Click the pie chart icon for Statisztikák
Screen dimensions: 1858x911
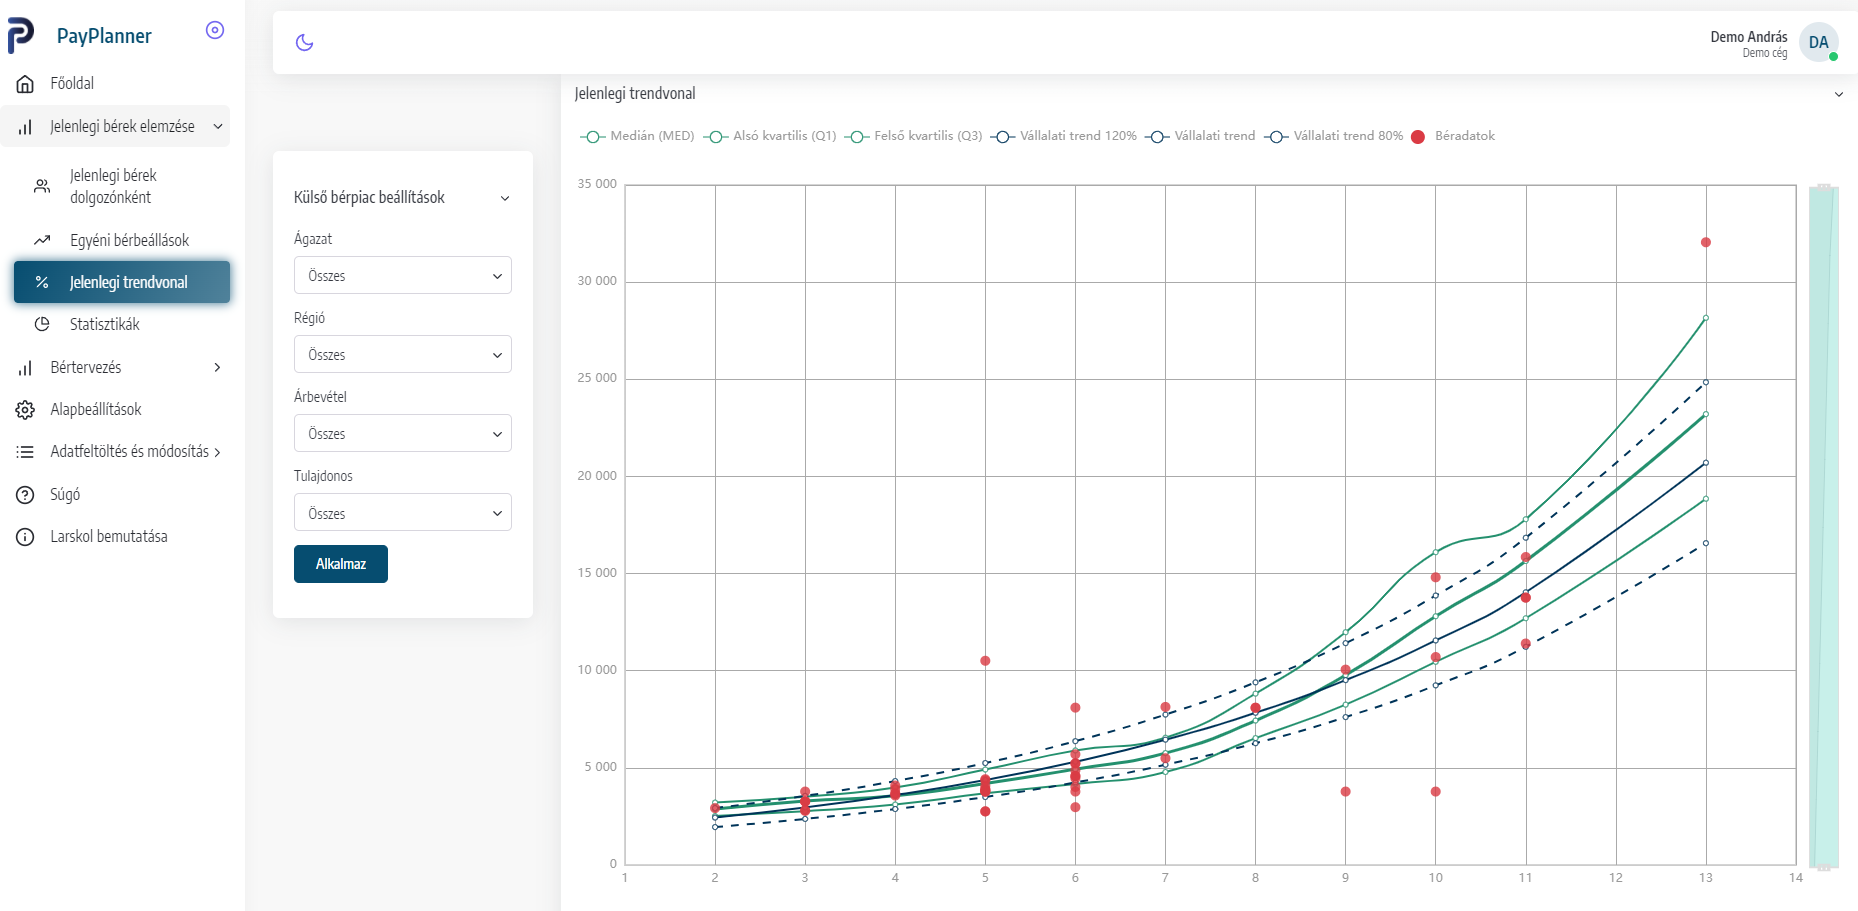pos(42,324)
